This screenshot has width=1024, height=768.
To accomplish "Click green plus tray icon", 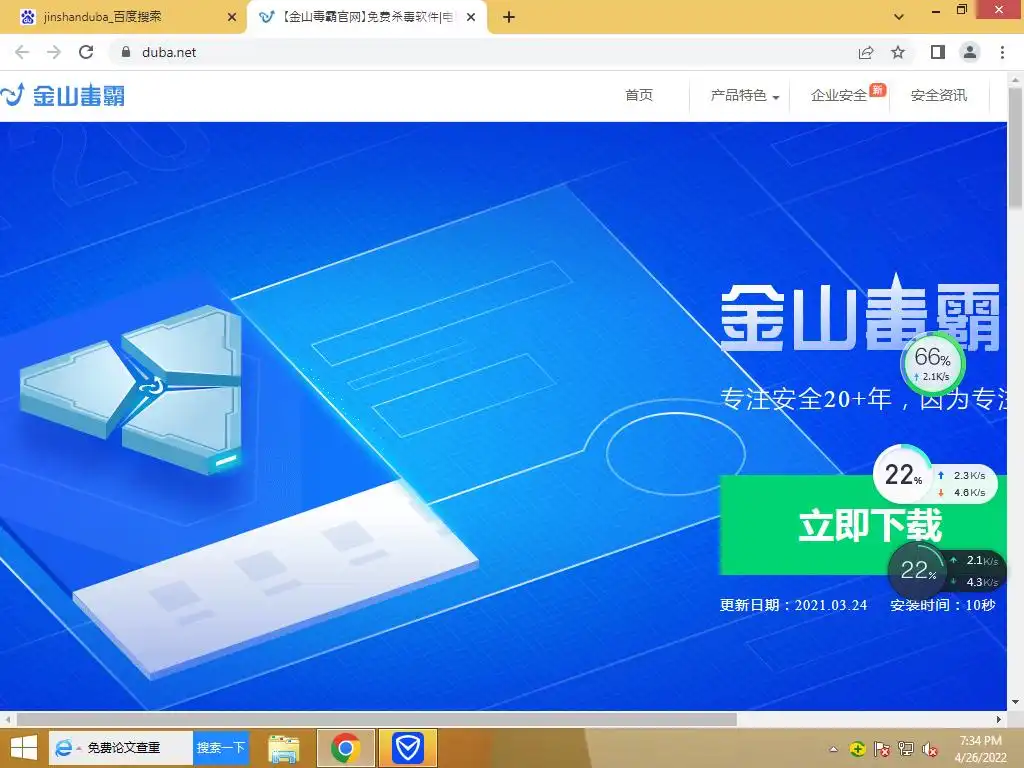I will tap(858, 749).
